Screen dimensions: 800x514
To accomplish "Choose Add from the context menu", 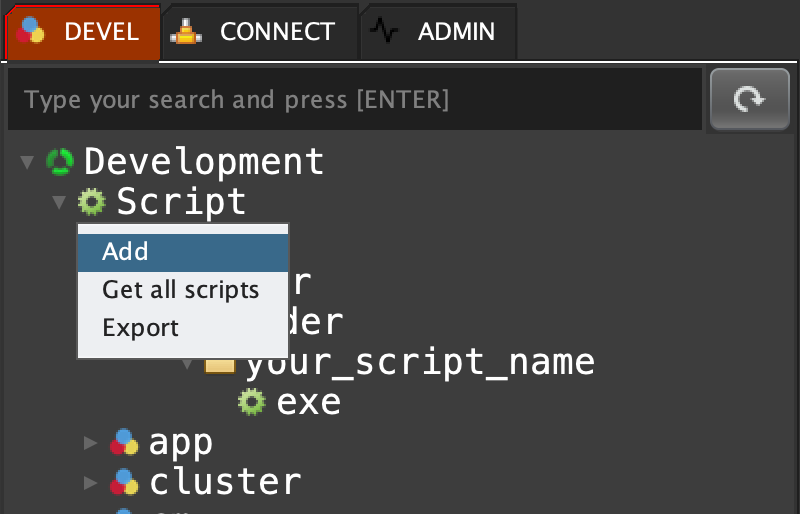I will (125, 252).
